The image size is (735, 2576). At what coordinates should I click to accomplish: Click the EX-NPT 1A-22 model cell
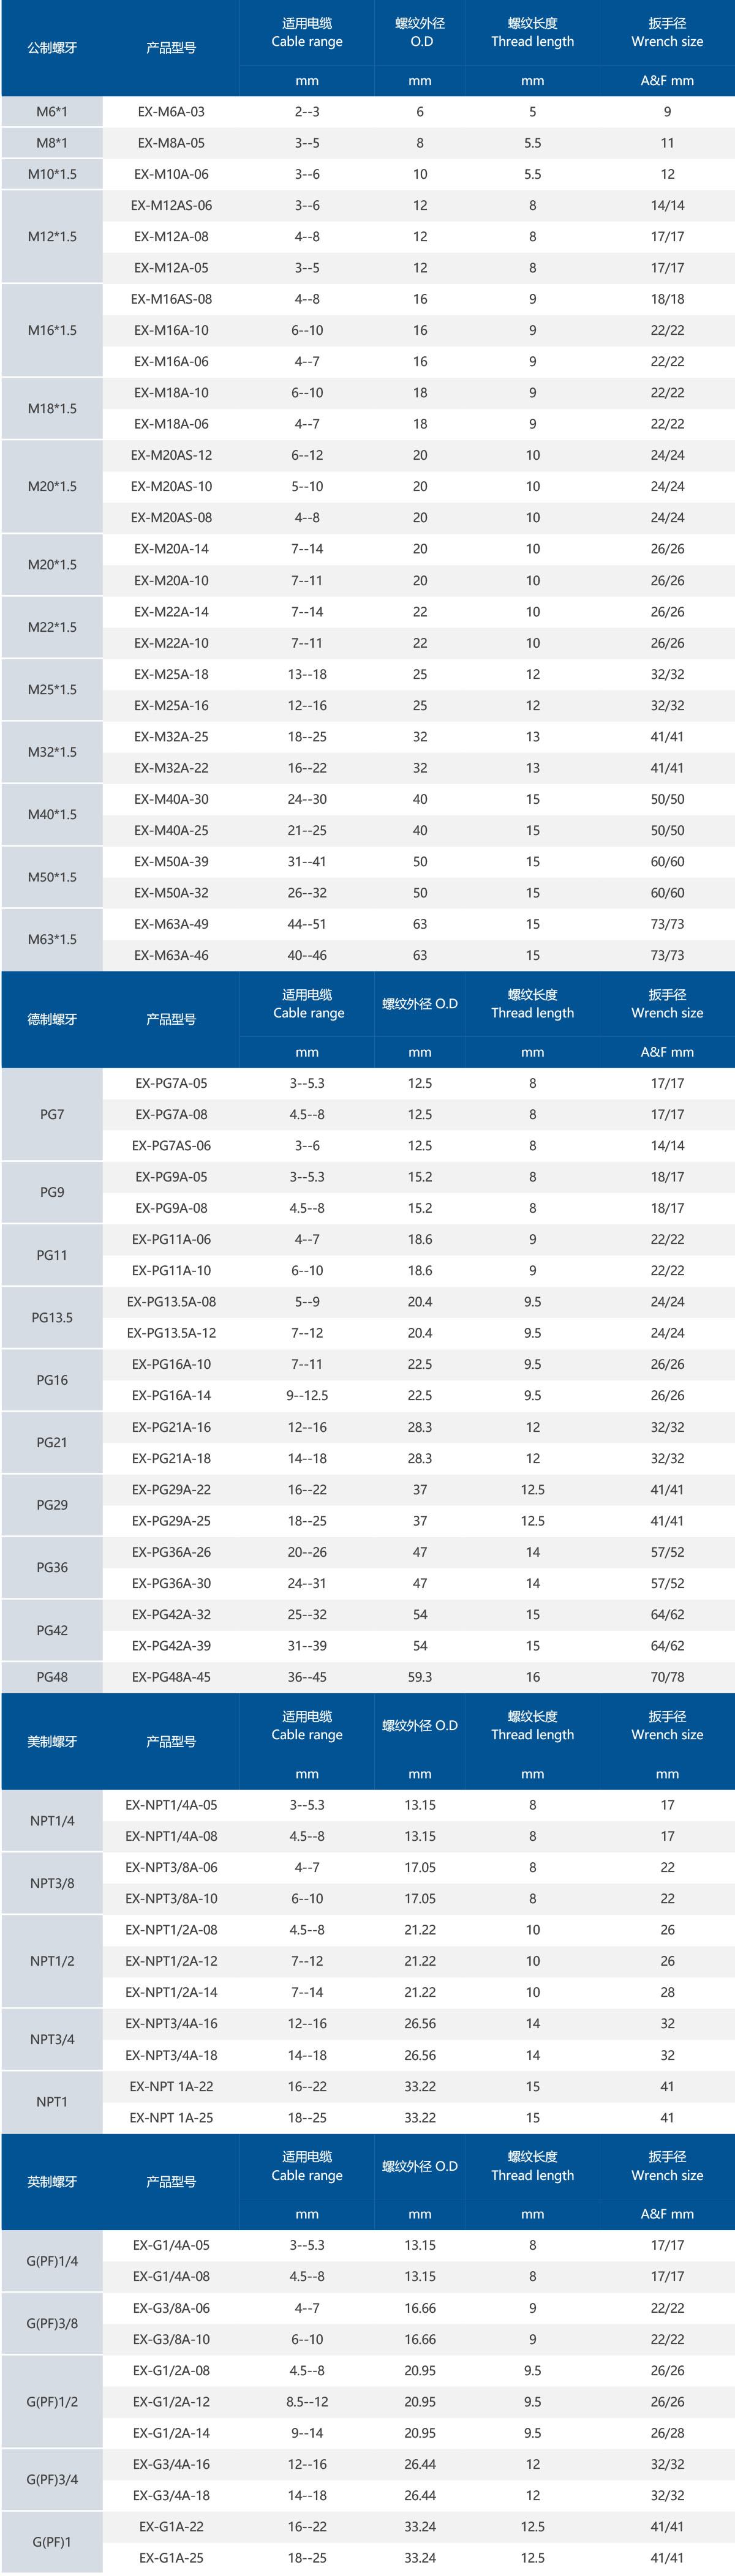point(171,2086)
